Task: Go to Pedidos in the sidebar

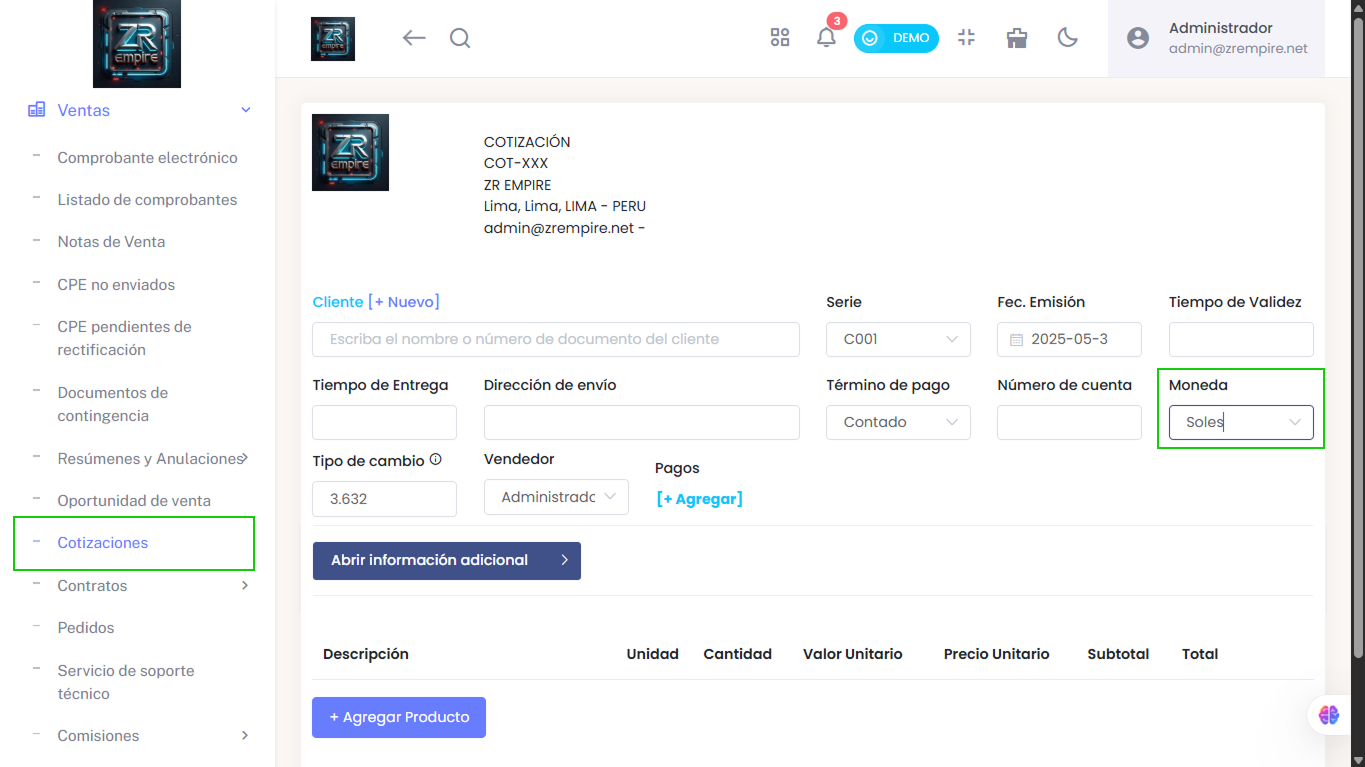Action: click(x=86, y=628)
